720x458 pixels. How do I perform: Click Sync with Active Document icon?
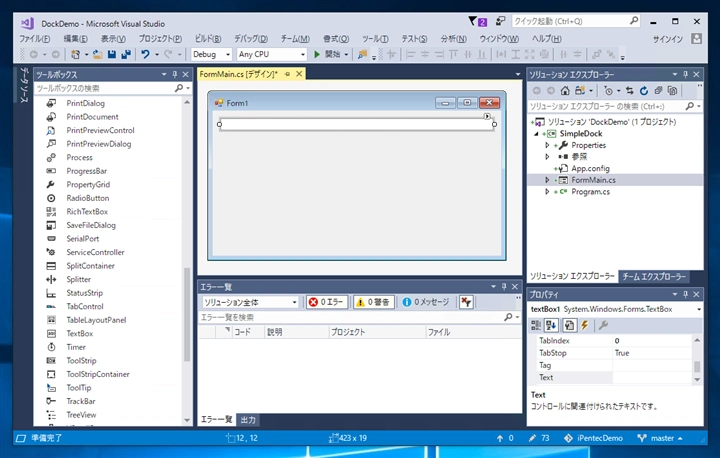(x=630, y=90)
